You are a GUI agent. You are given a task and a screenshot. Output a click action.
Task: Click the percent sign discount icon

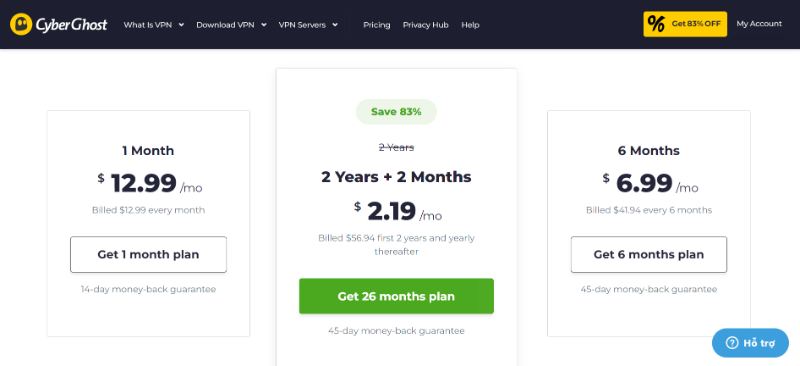pos(656,24)
